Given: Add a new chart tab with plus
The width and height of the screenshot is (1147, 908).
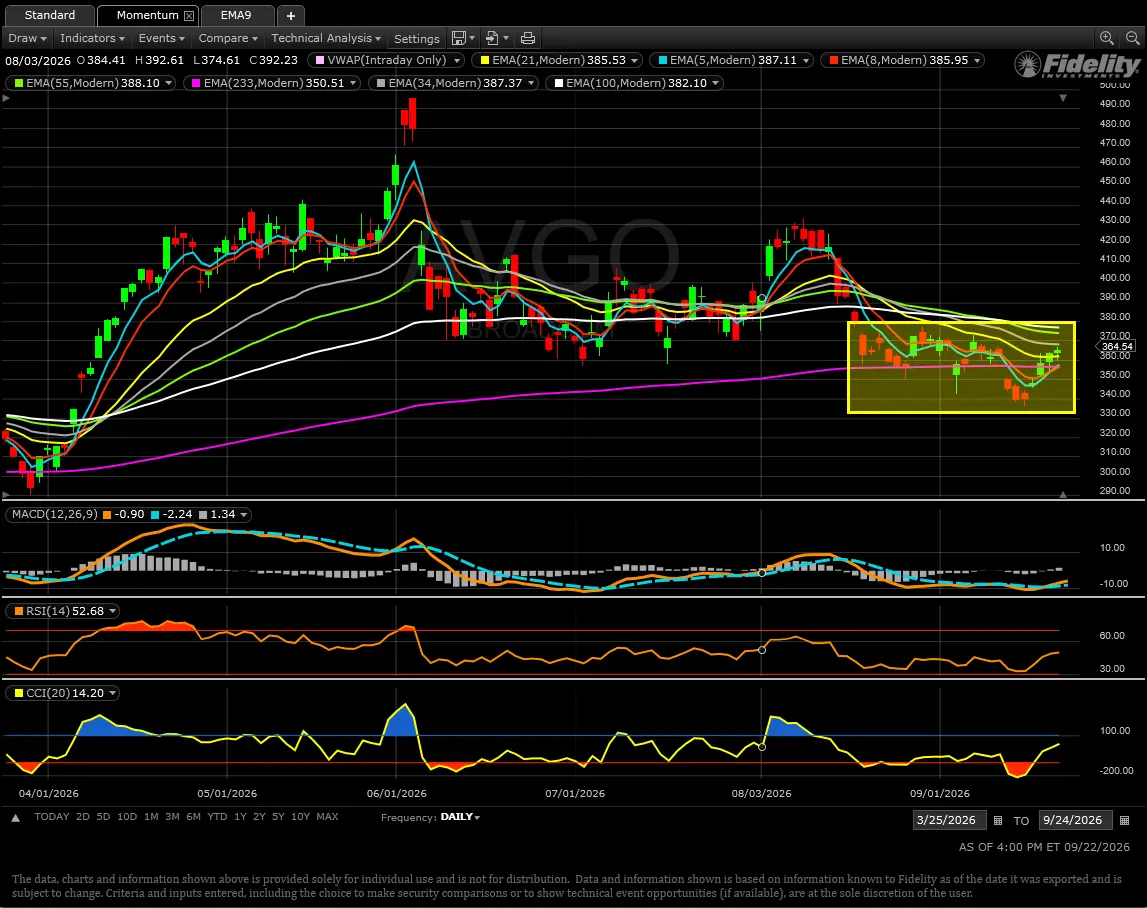Looking at the screenshot, I should click(x=290, y=15).
